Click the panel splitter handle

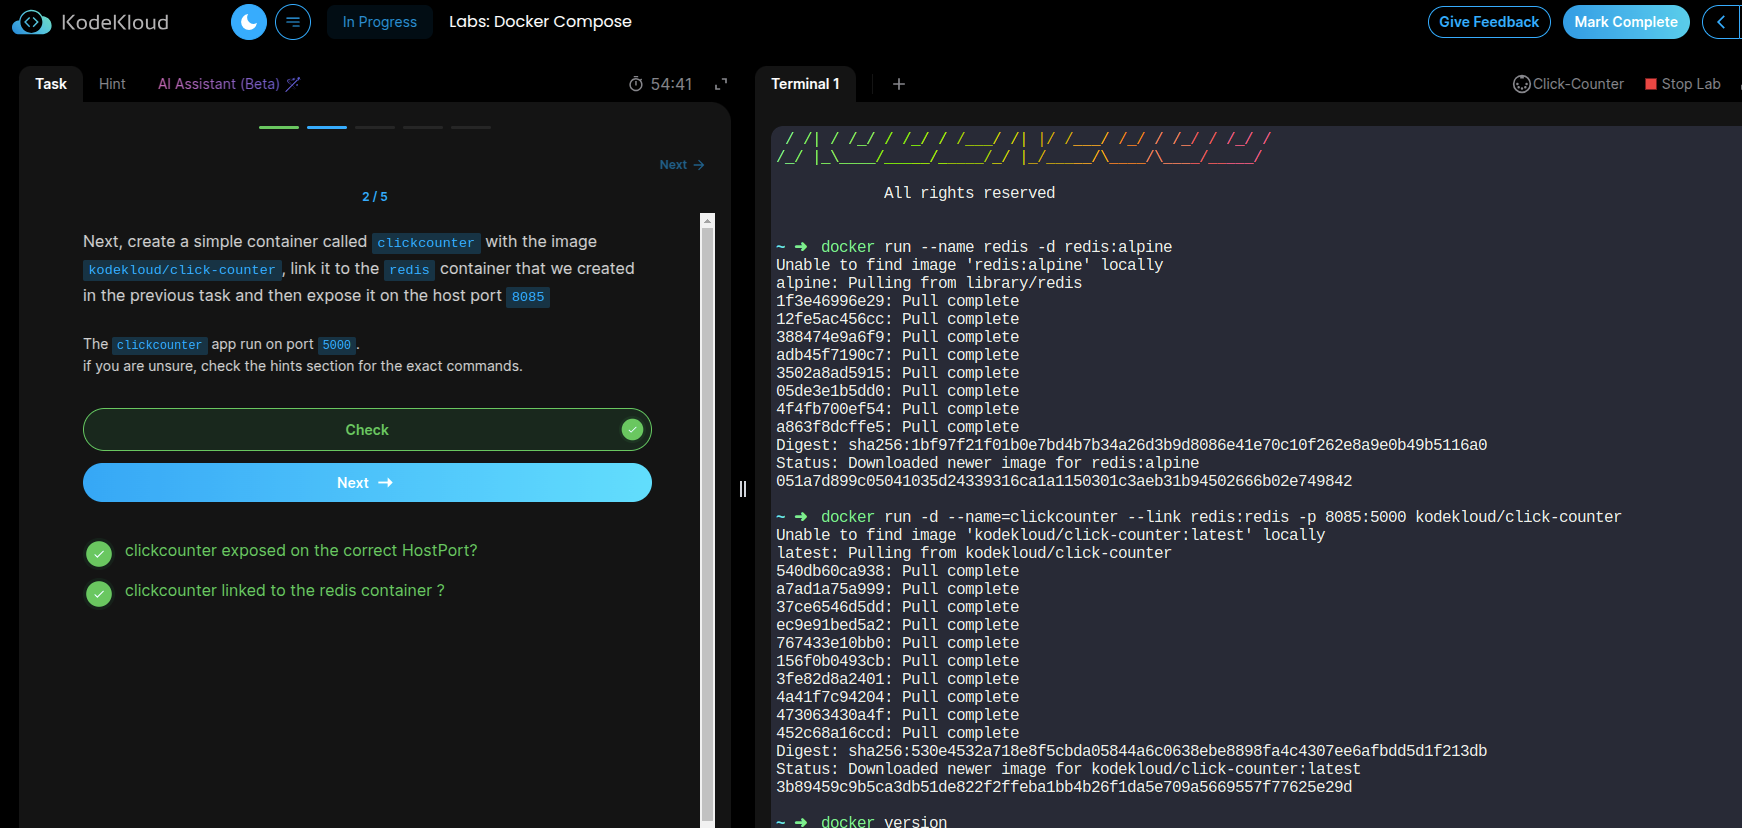[743, 489]
